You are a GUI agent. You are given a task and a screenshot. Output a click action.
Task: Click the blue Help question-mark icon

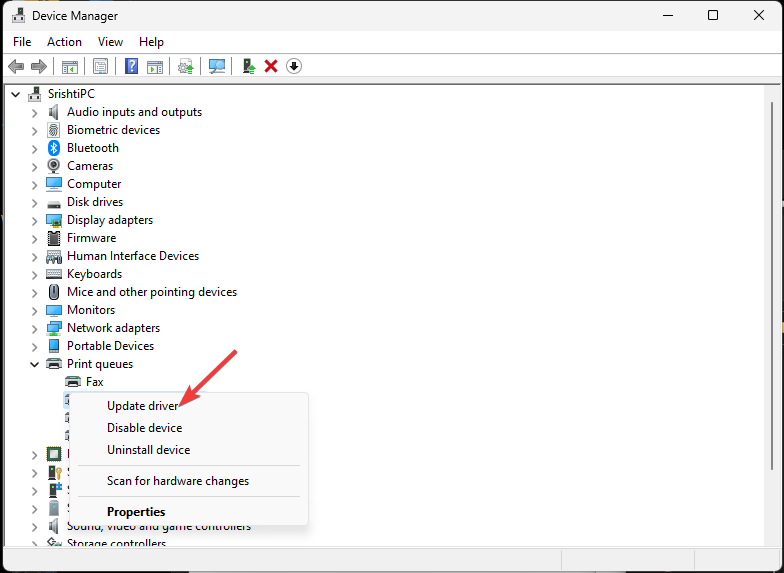point(132,66)
